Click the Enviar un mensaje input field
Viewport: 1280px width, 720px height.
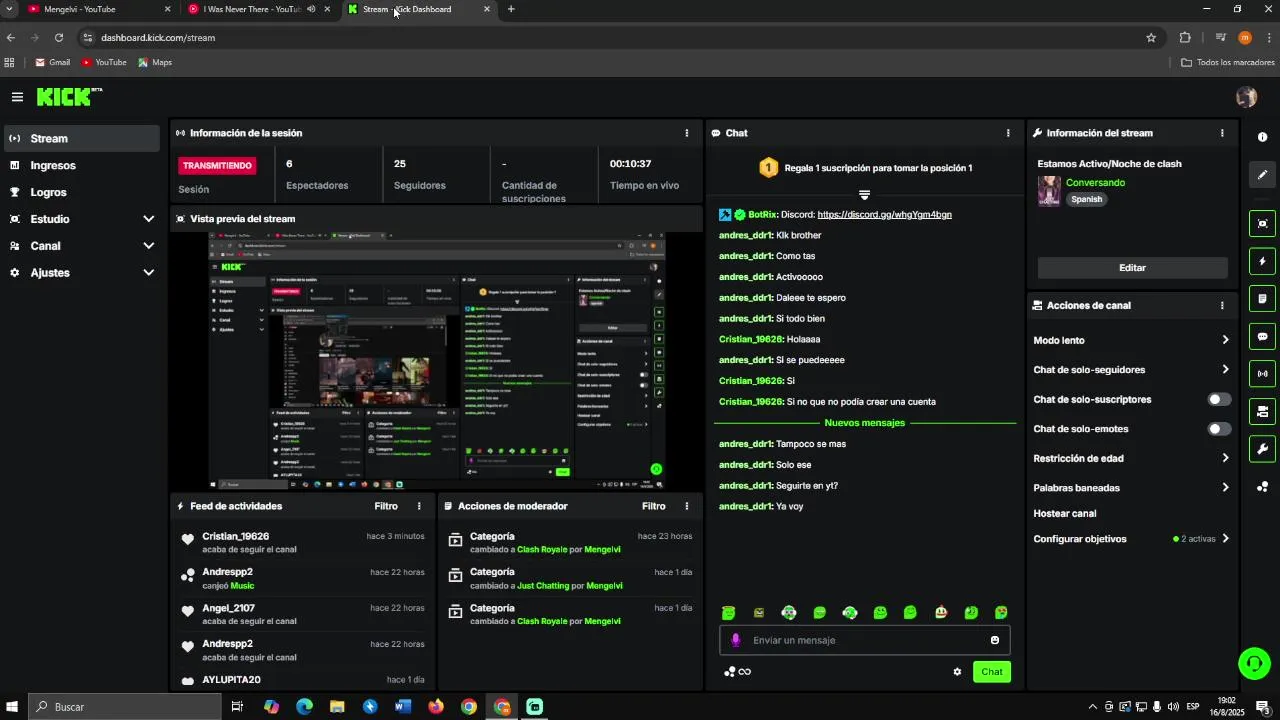click(865, 640)
